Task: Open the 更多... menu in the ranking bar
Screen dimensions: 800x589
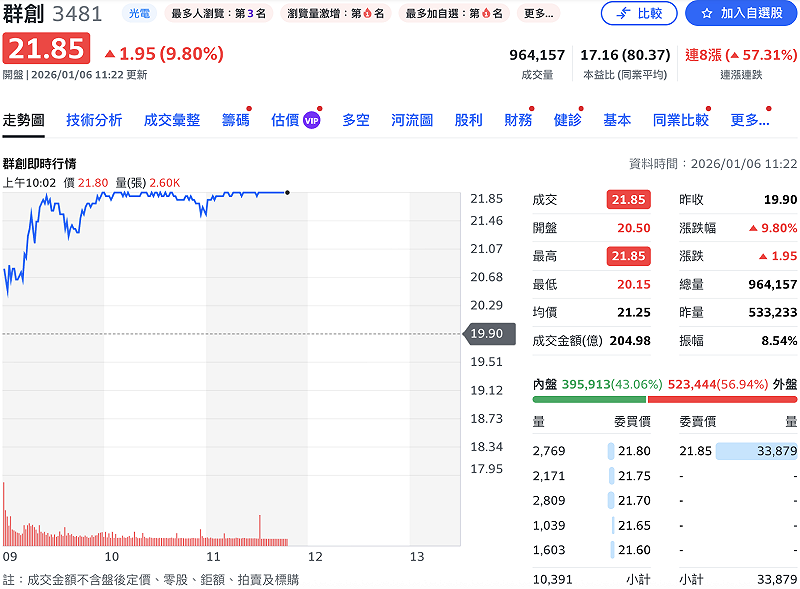Action: (540, 14)
